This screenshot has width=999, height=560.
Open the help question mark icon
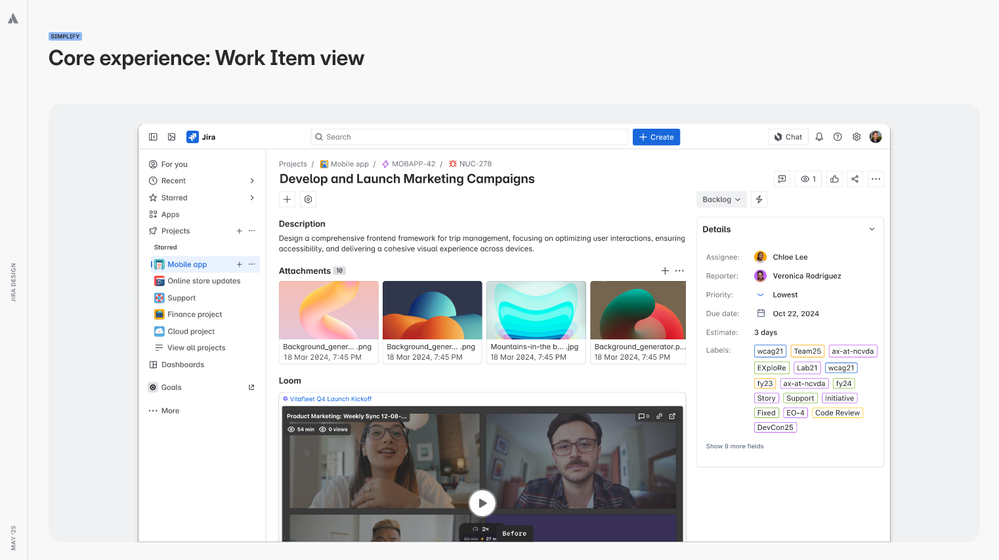pyautogui.click(x=838, y=137)
